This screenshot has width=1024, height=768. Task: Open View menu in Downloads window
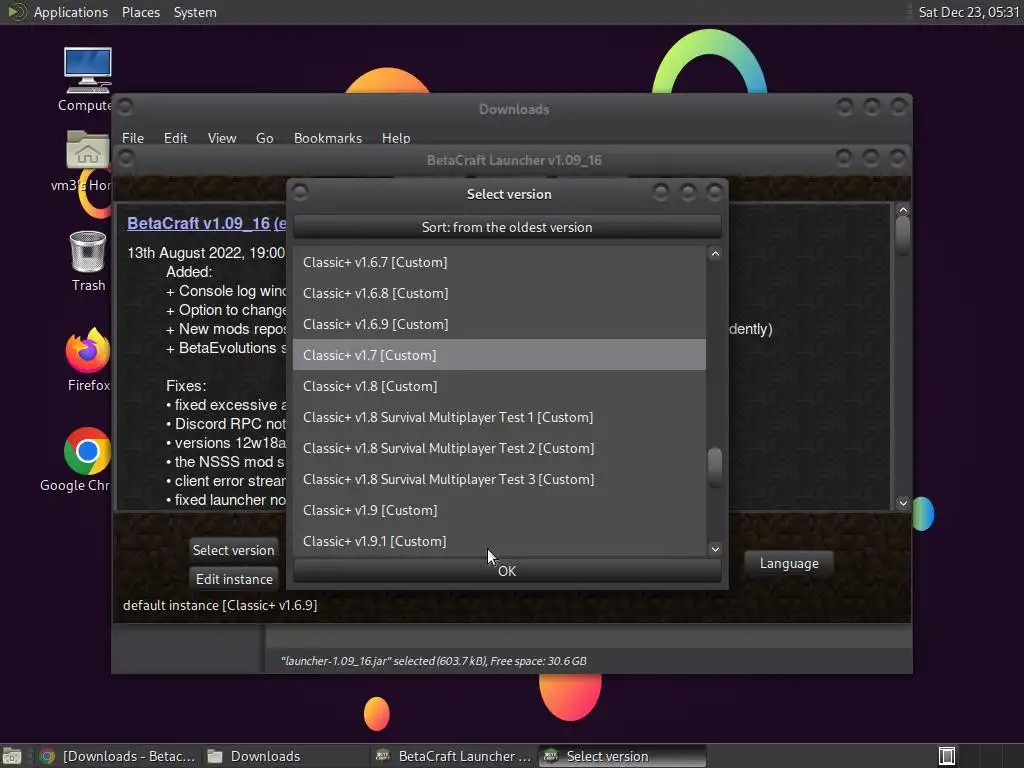pos(221,138)
